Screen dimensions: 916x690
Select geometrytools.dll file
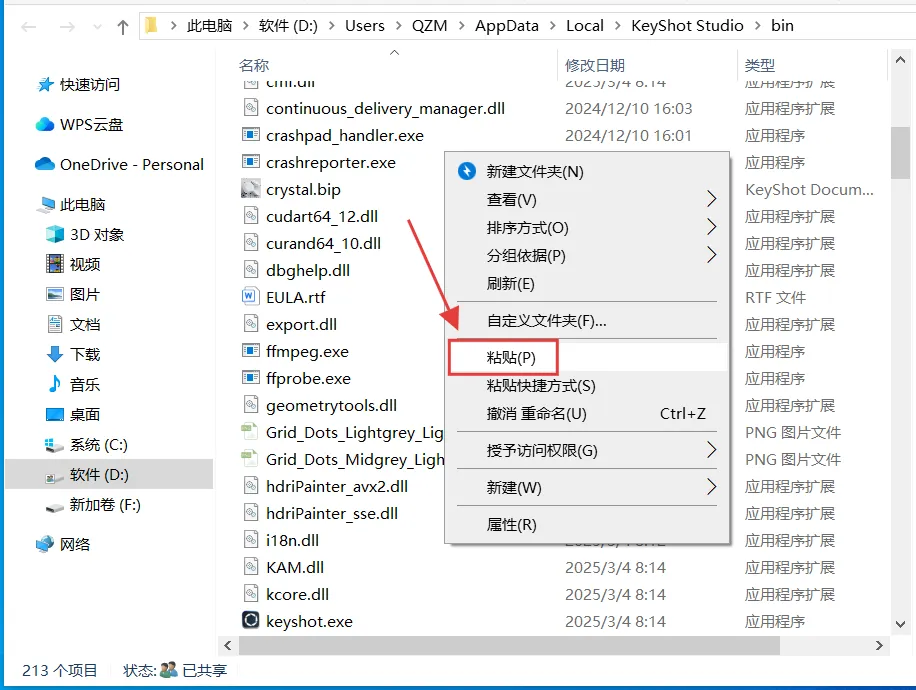331,405
